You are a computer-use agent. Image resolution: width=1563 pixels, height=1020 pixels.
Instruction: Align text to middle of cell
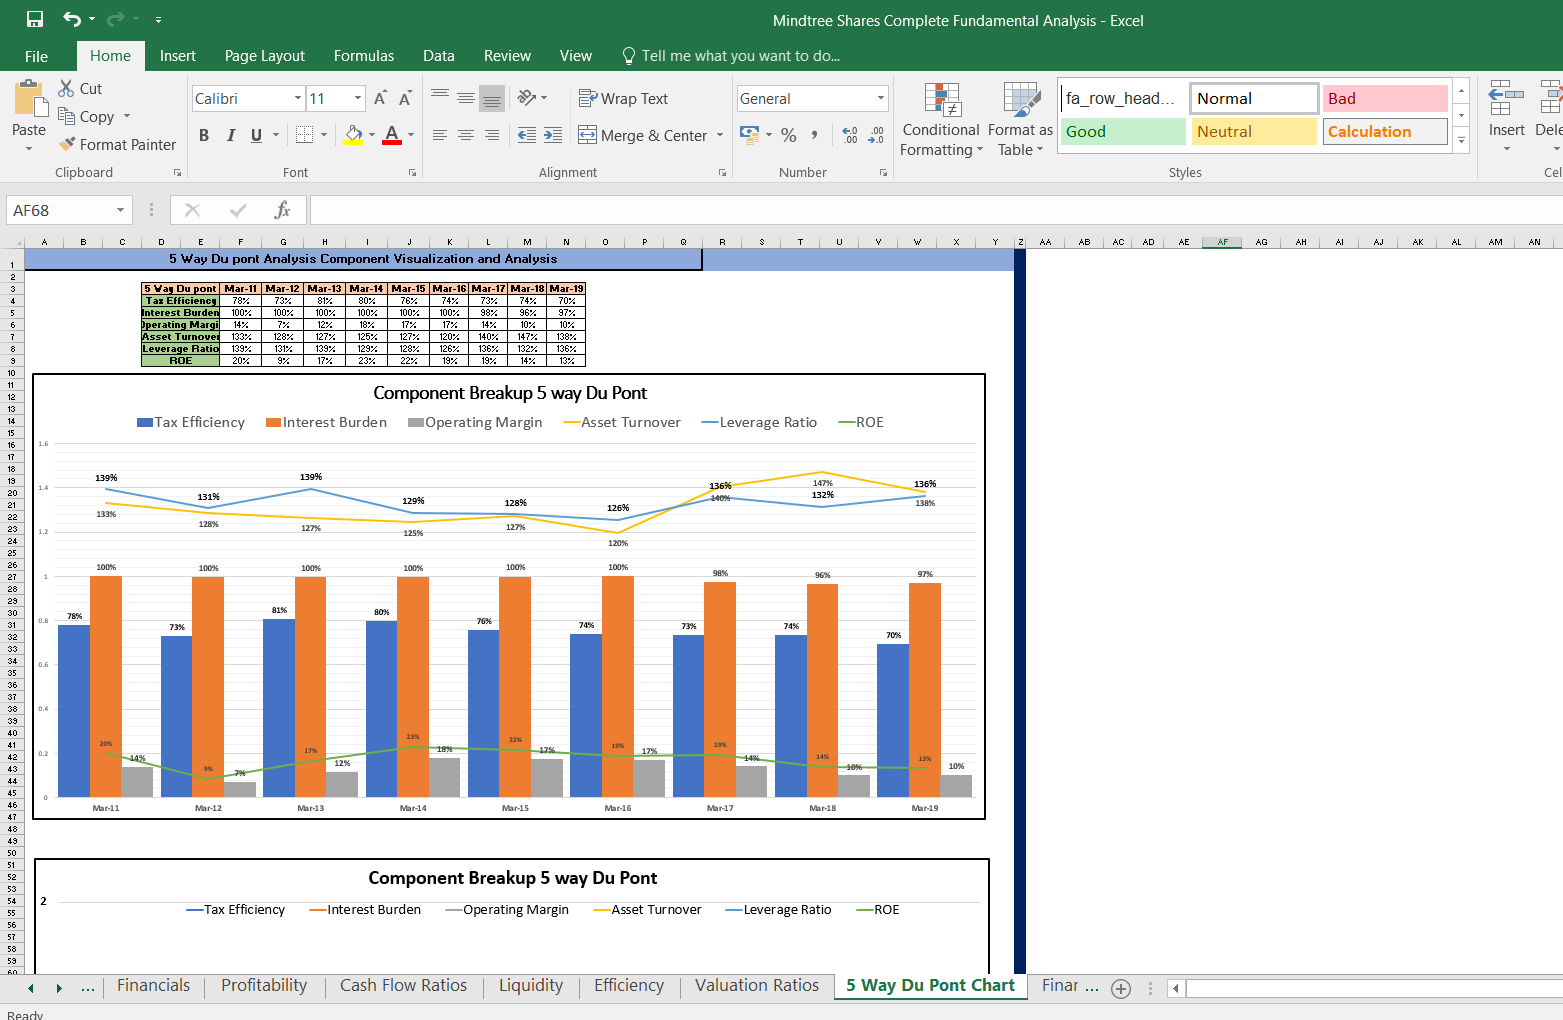(x=466, y=97)
